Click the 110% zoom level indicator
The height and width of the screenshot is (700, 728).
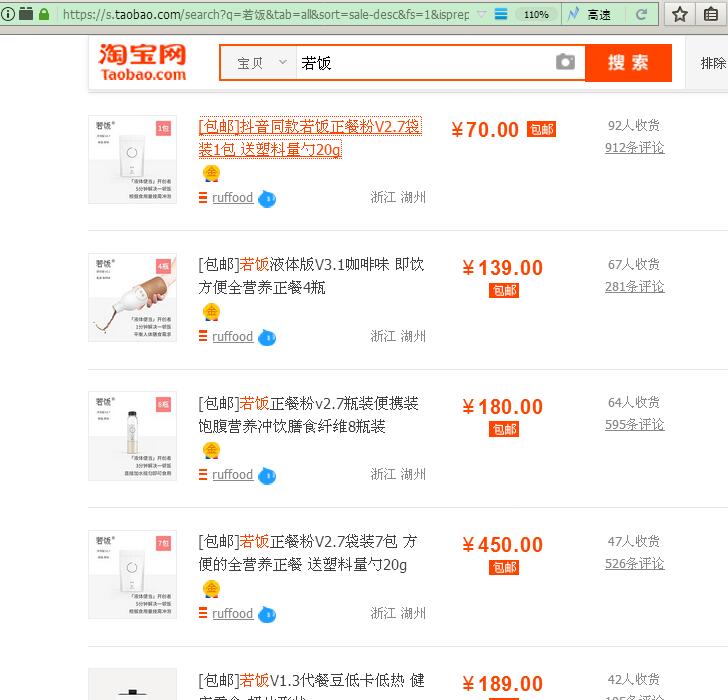pyautogui.click(x=536, y=15)
